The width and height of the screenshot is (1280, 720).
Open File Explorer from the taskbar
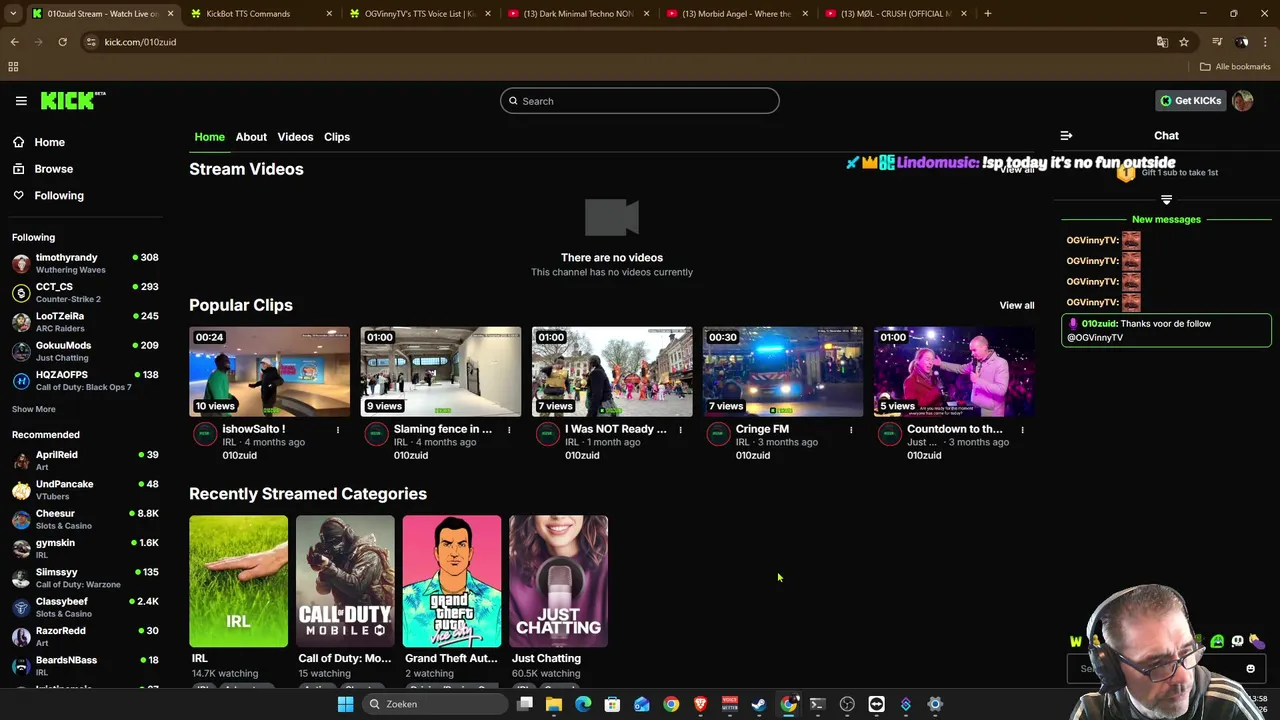tap(554, 704)
